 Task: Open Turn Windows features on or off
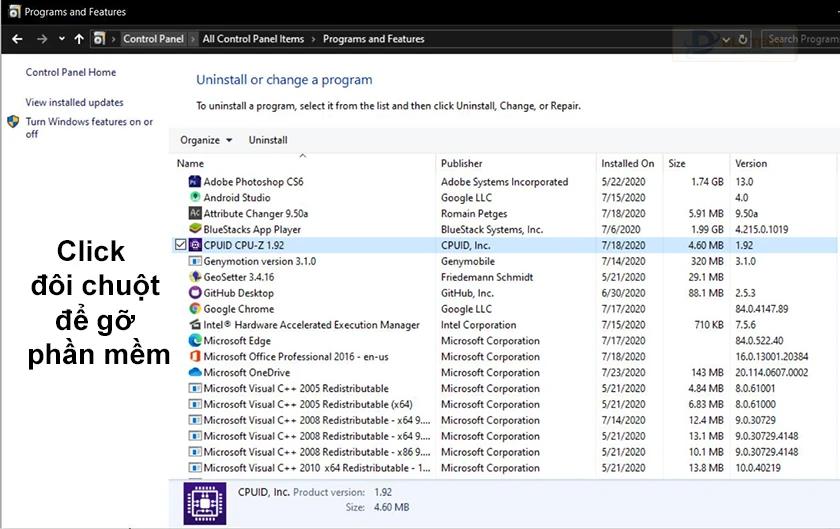(x=89, y=128)
